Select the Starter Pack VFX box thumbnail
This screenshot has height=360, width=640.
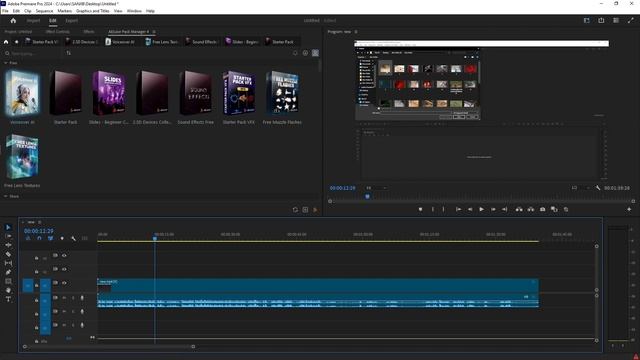[239, 93]
